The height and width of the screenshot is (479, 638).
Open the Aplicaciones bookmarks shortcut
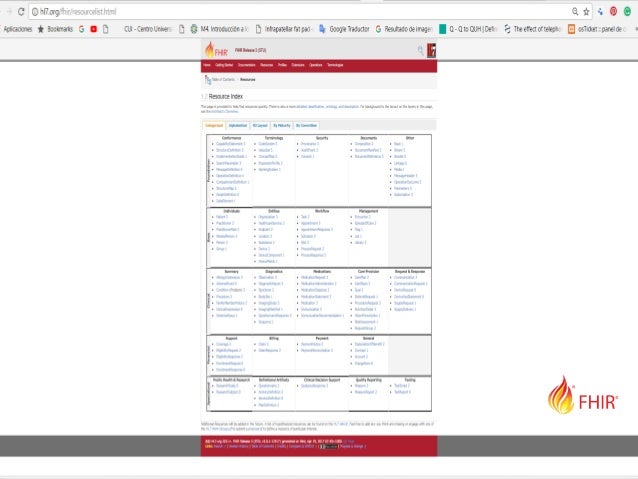[17, 29]
